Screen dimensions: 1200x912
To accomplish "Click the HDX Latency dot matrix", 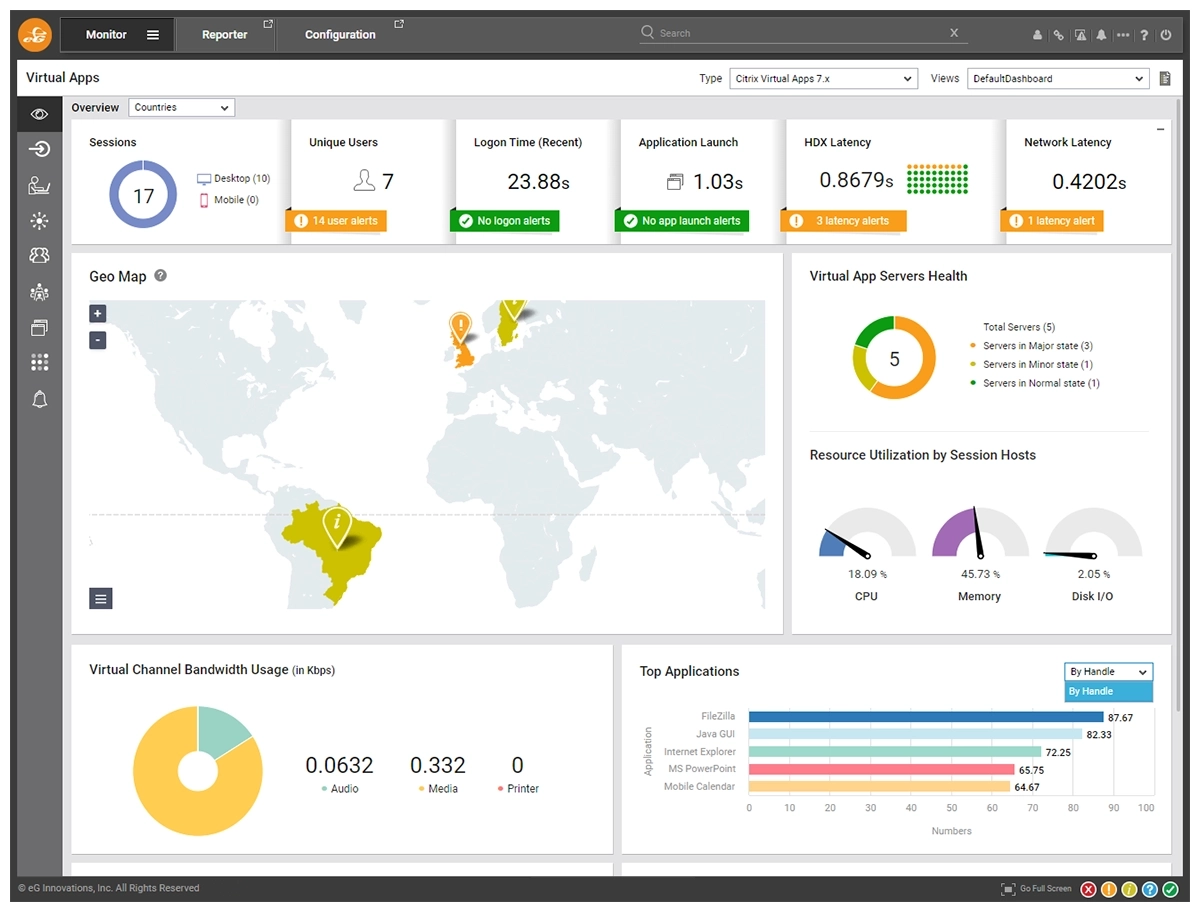I will tap(939, 179).
